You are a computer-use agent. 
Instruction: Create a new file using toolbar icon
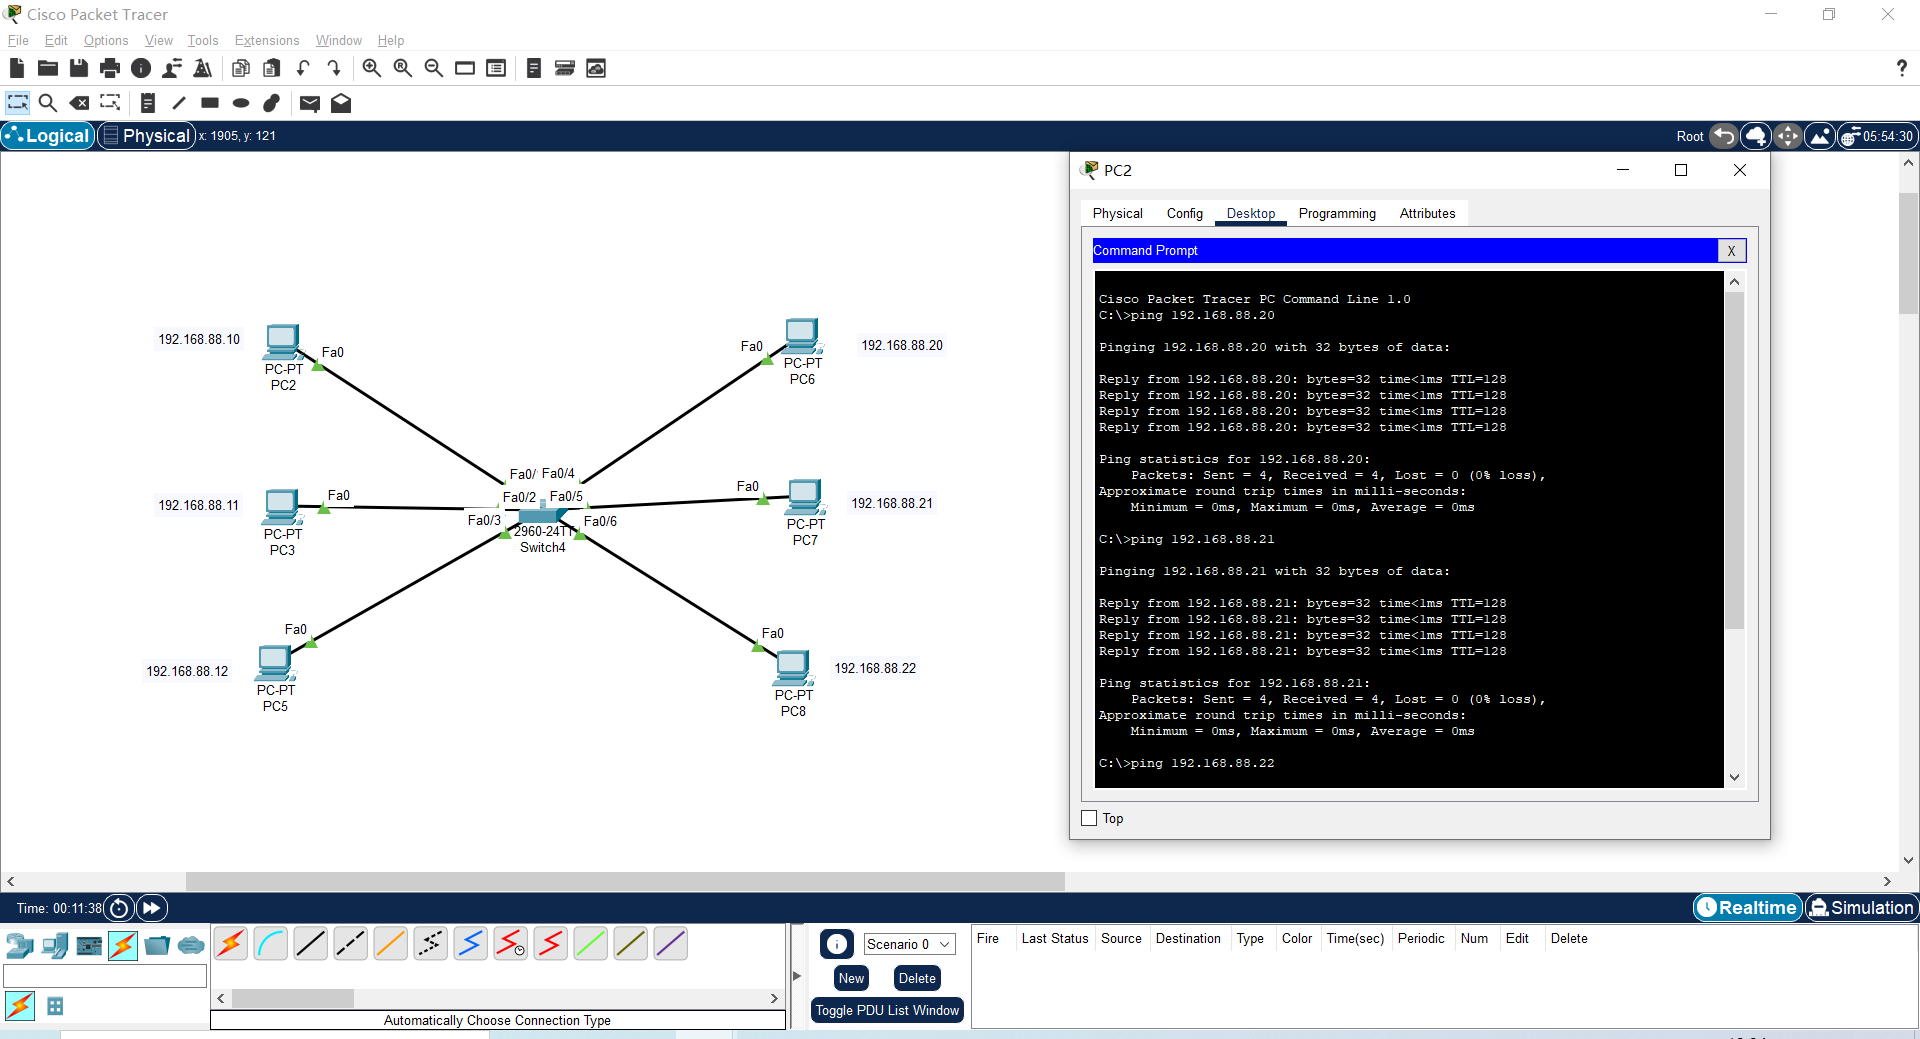click(x=16, y=68)
